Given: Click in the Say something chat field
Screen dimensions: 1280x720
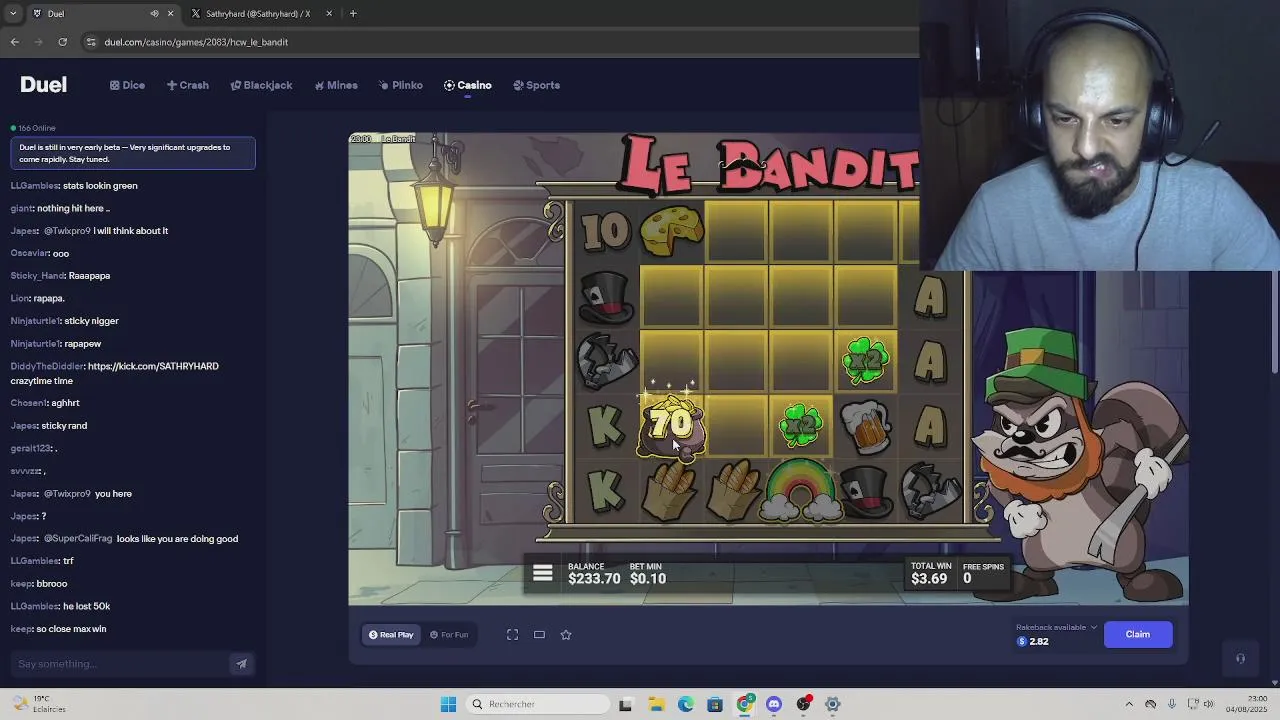Looking at the screenshot, I should [120, 664].
